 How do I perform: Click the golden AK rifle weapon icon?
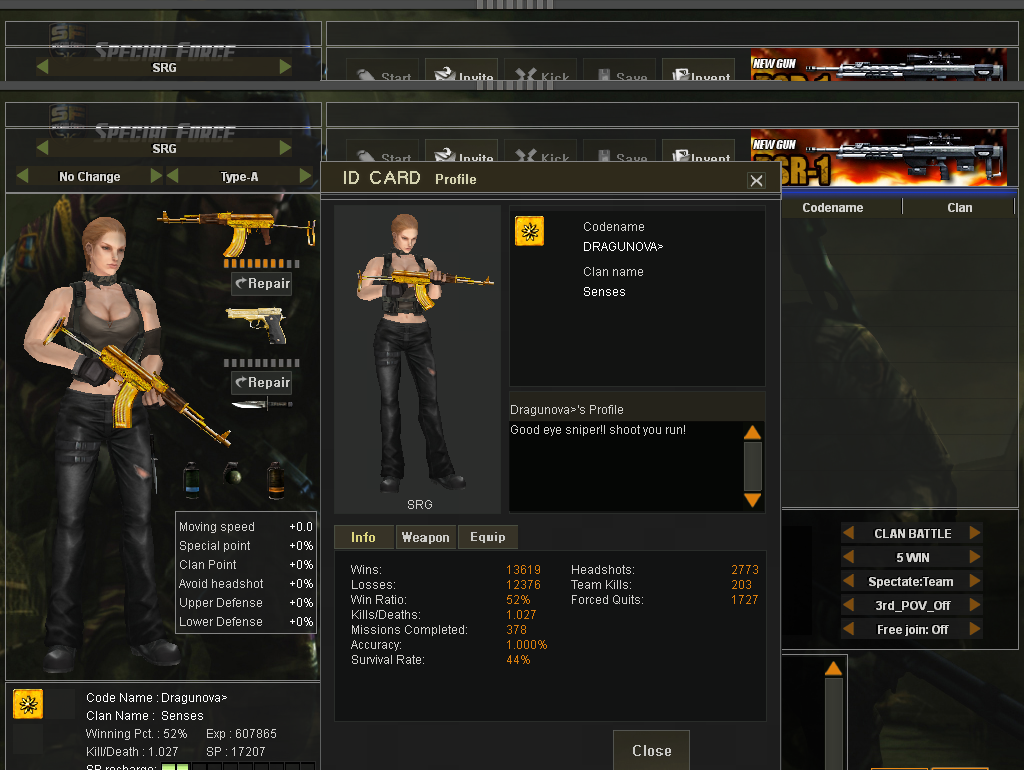click(237, 233)
